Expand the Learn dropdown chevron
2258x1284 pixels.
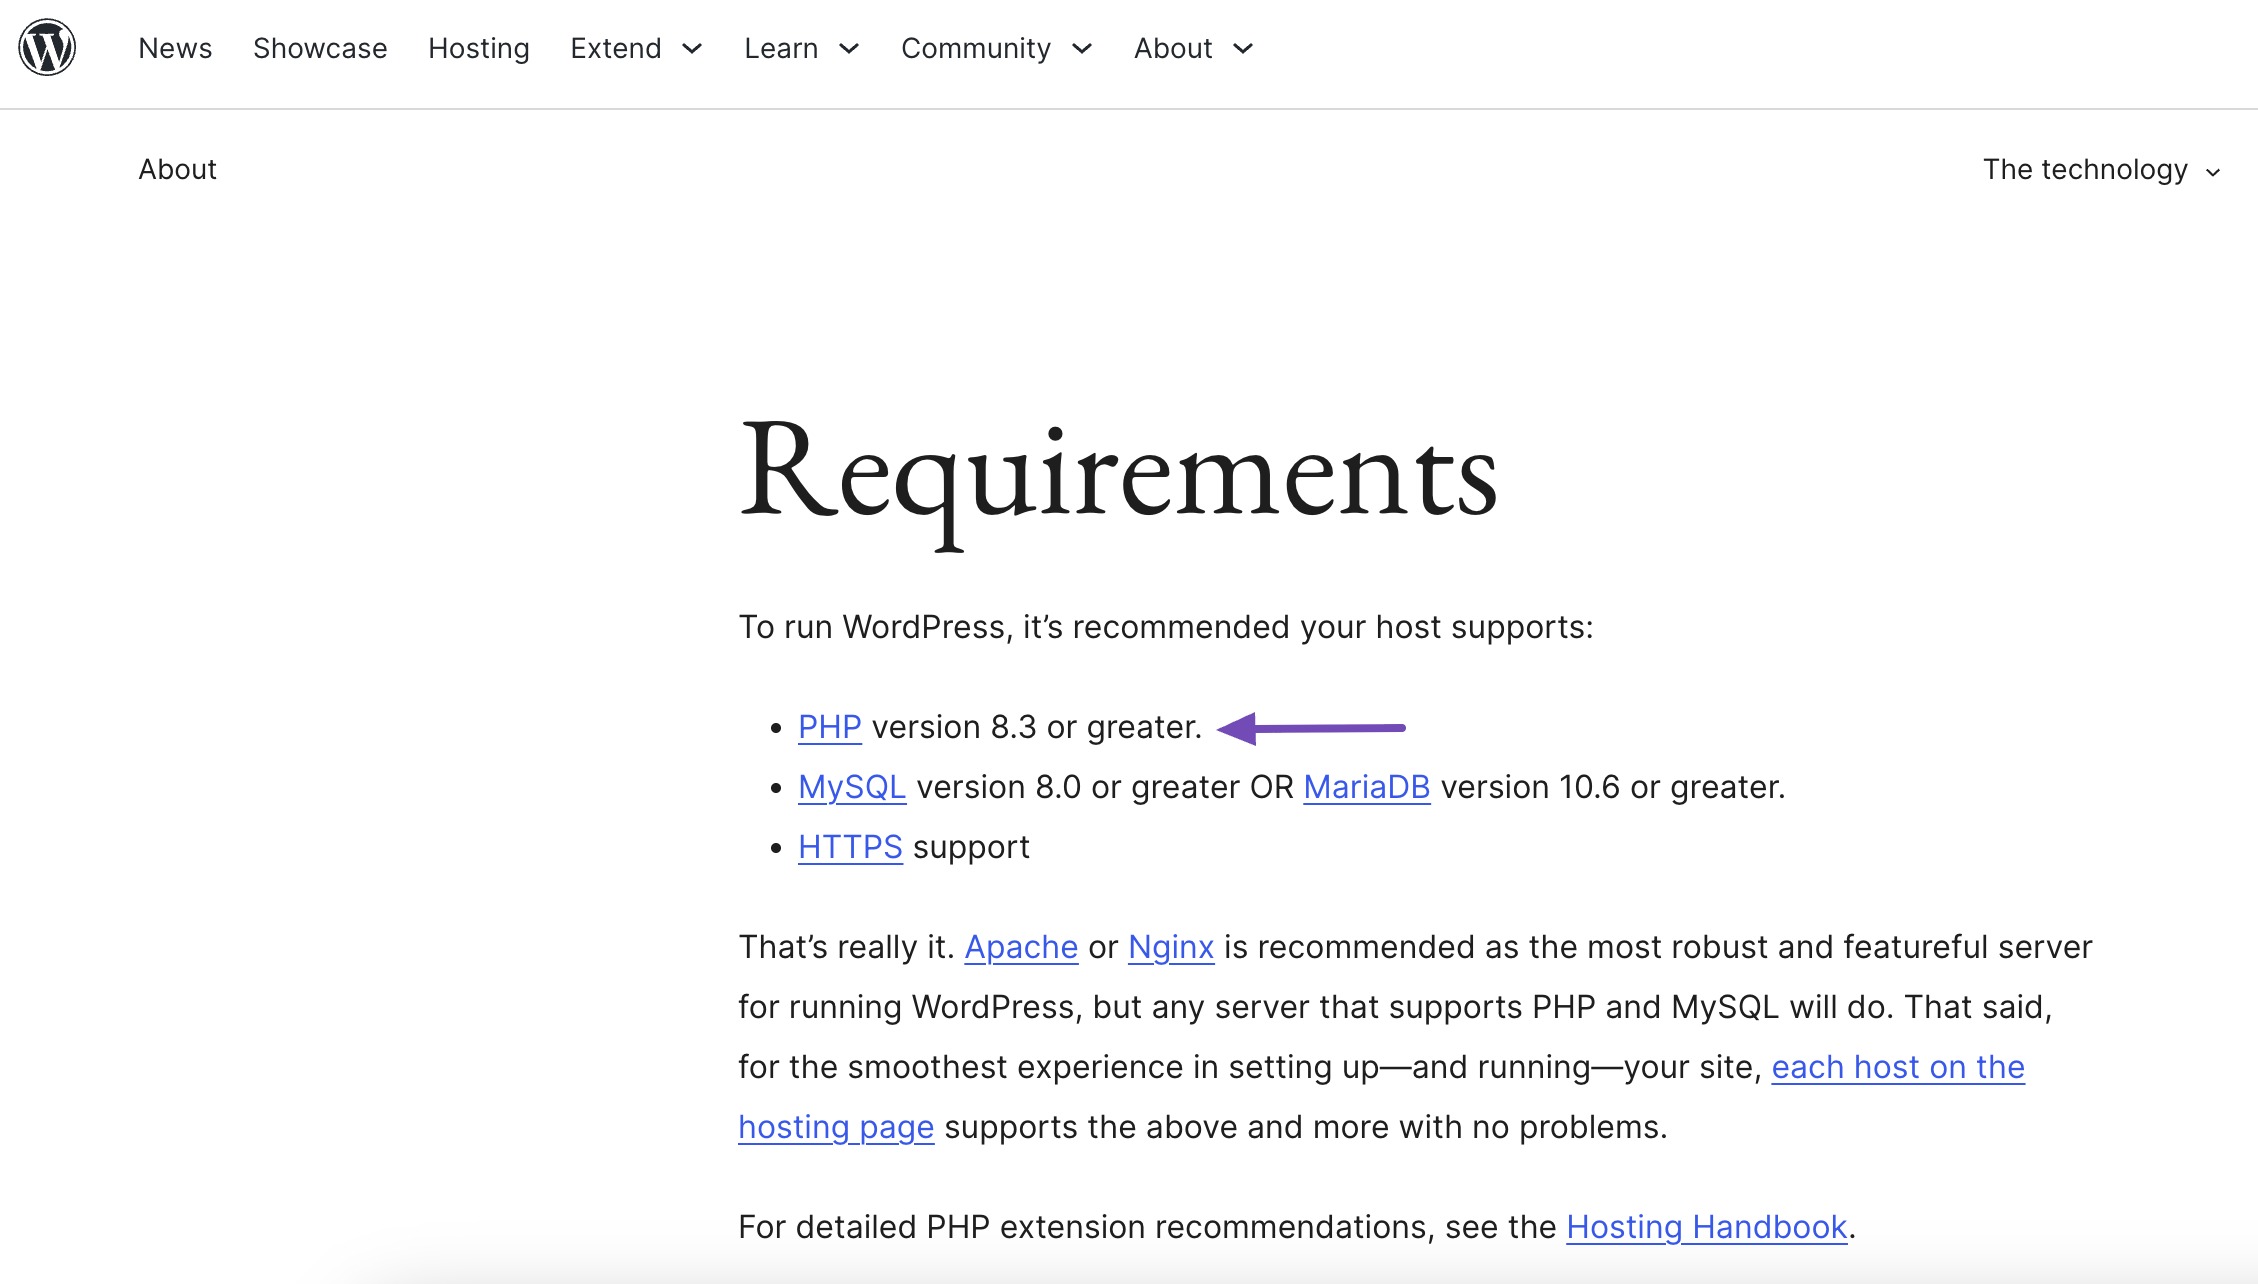coord(849,49)
